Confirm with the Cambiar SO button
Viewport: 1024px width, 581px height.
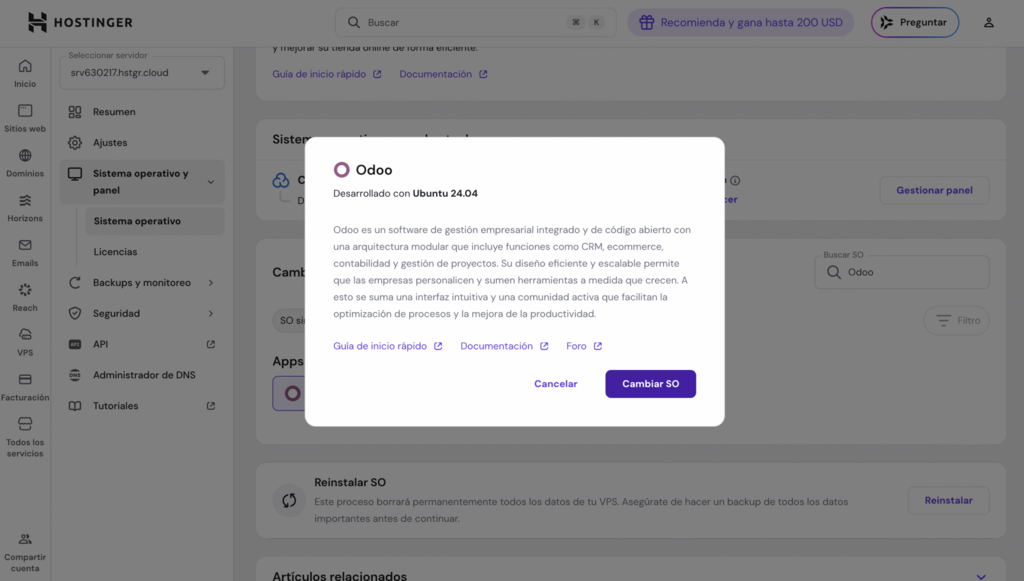(x=650, y=383)
